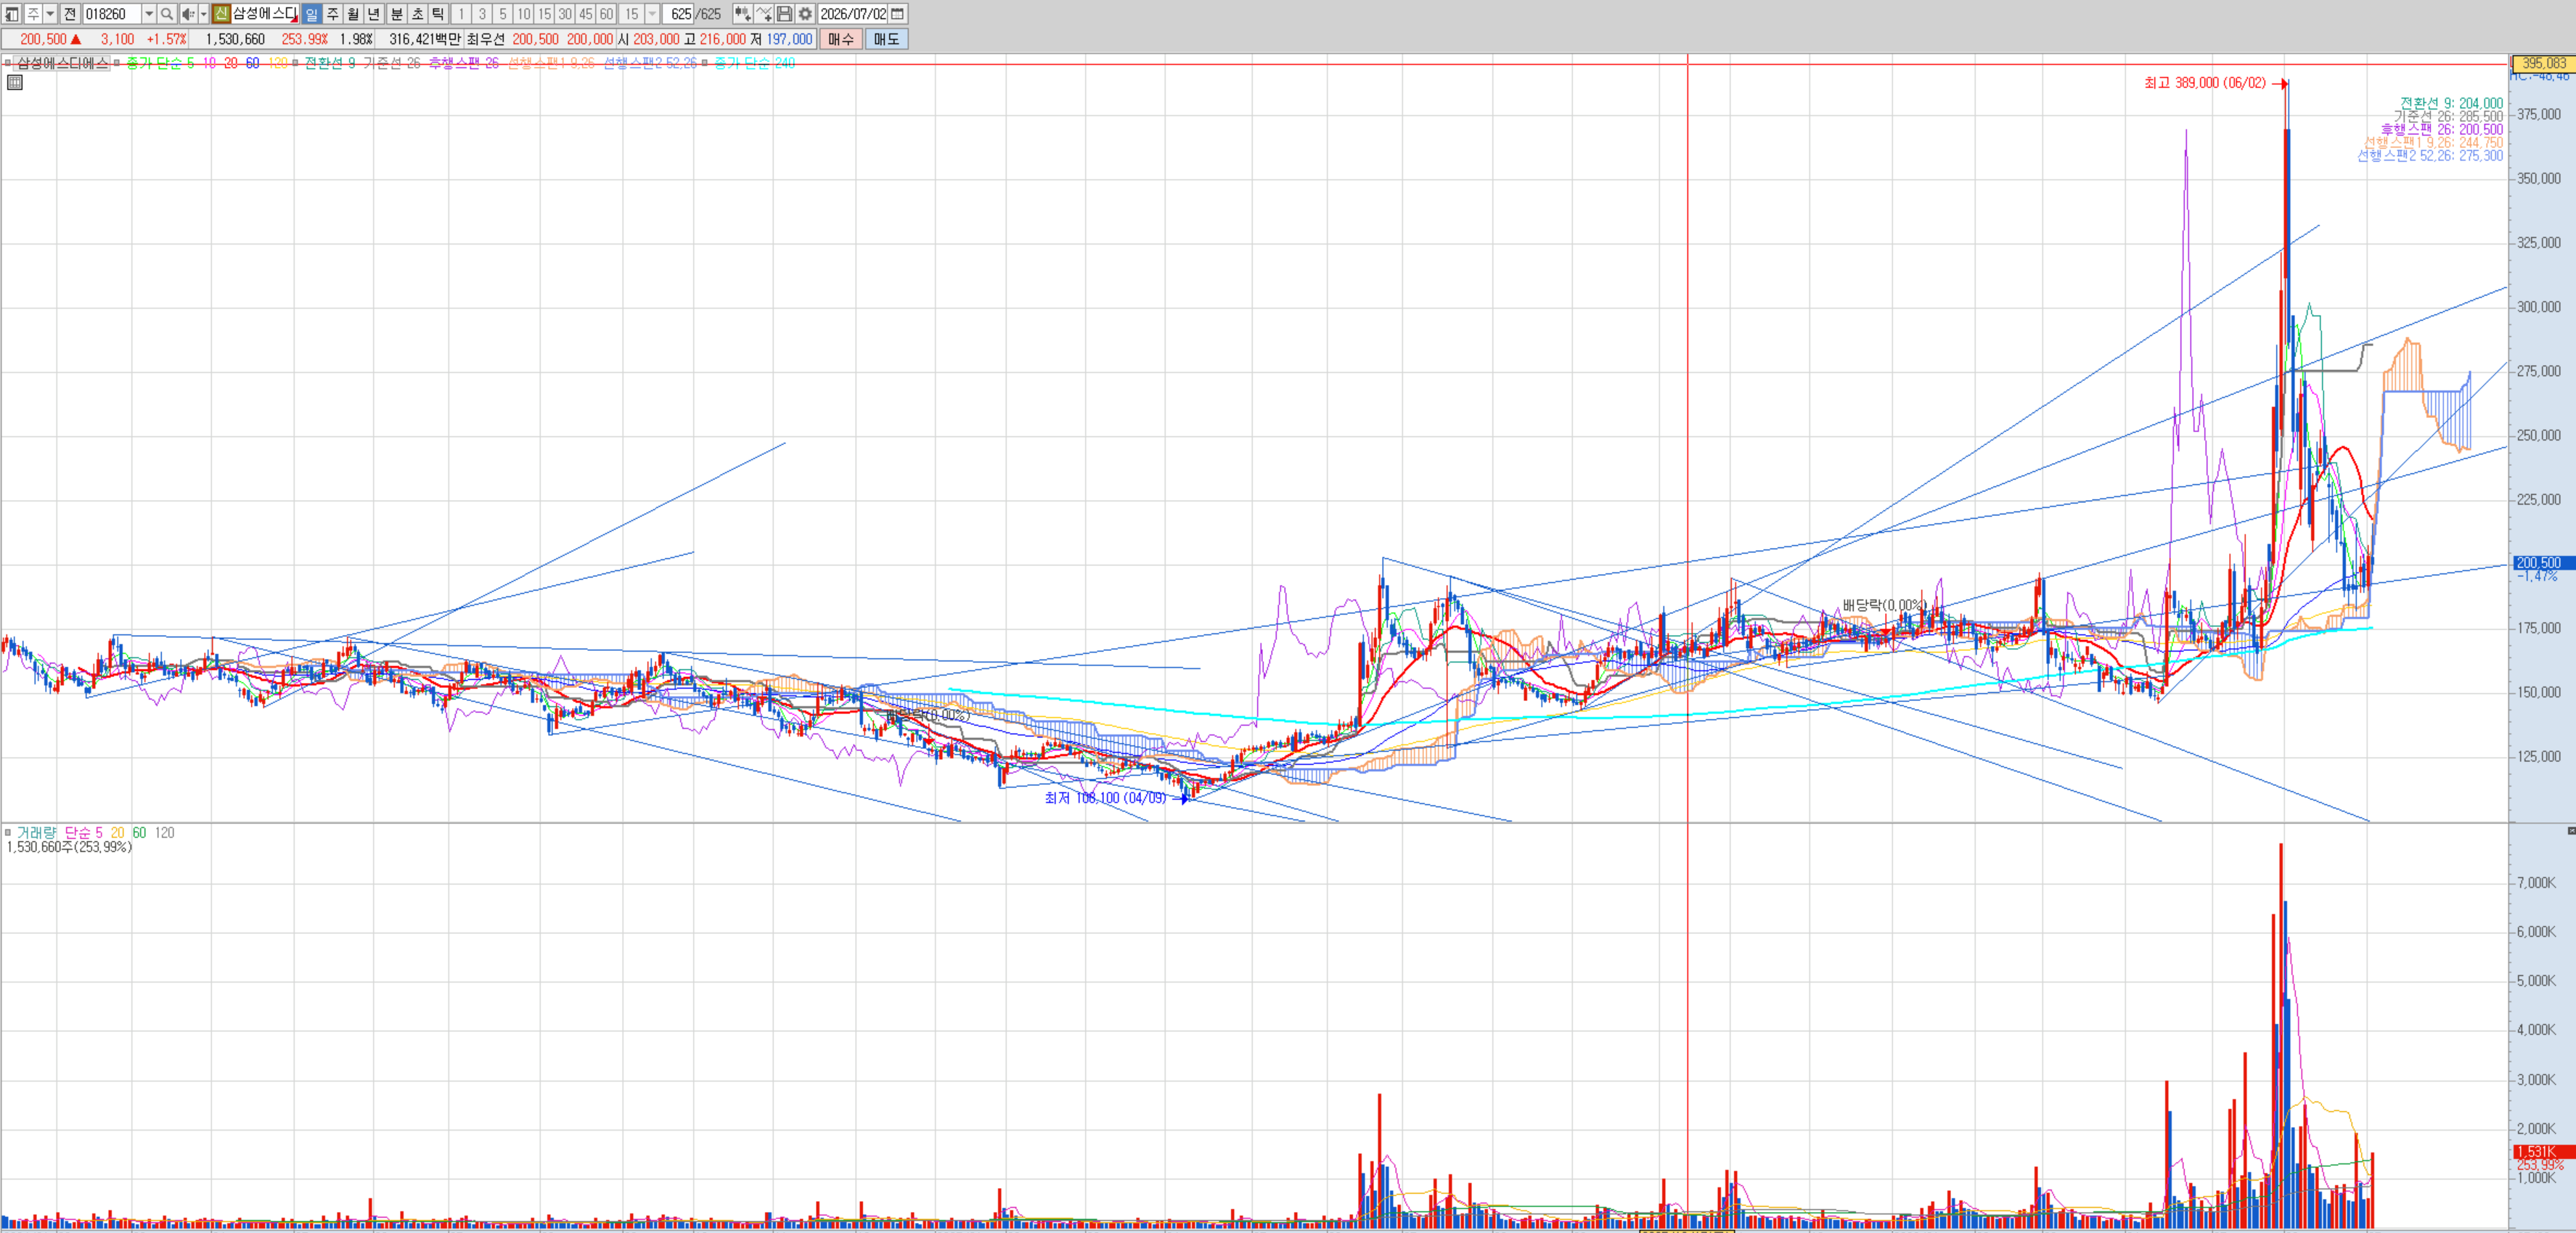
Task: Click the 전환선 9: 204,000 indicator value
Action: [x=2451, y=104]
